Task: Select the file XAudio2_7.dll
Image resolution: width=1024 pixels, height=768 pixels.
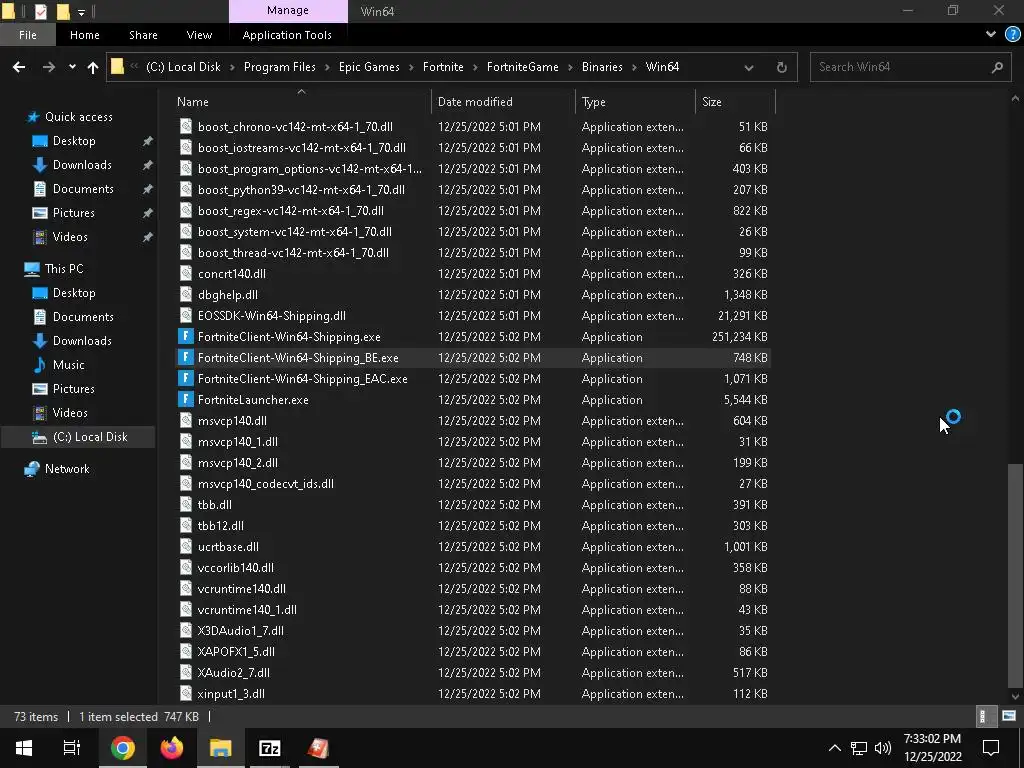Action: pyautogui.click(x=234, y=673)
